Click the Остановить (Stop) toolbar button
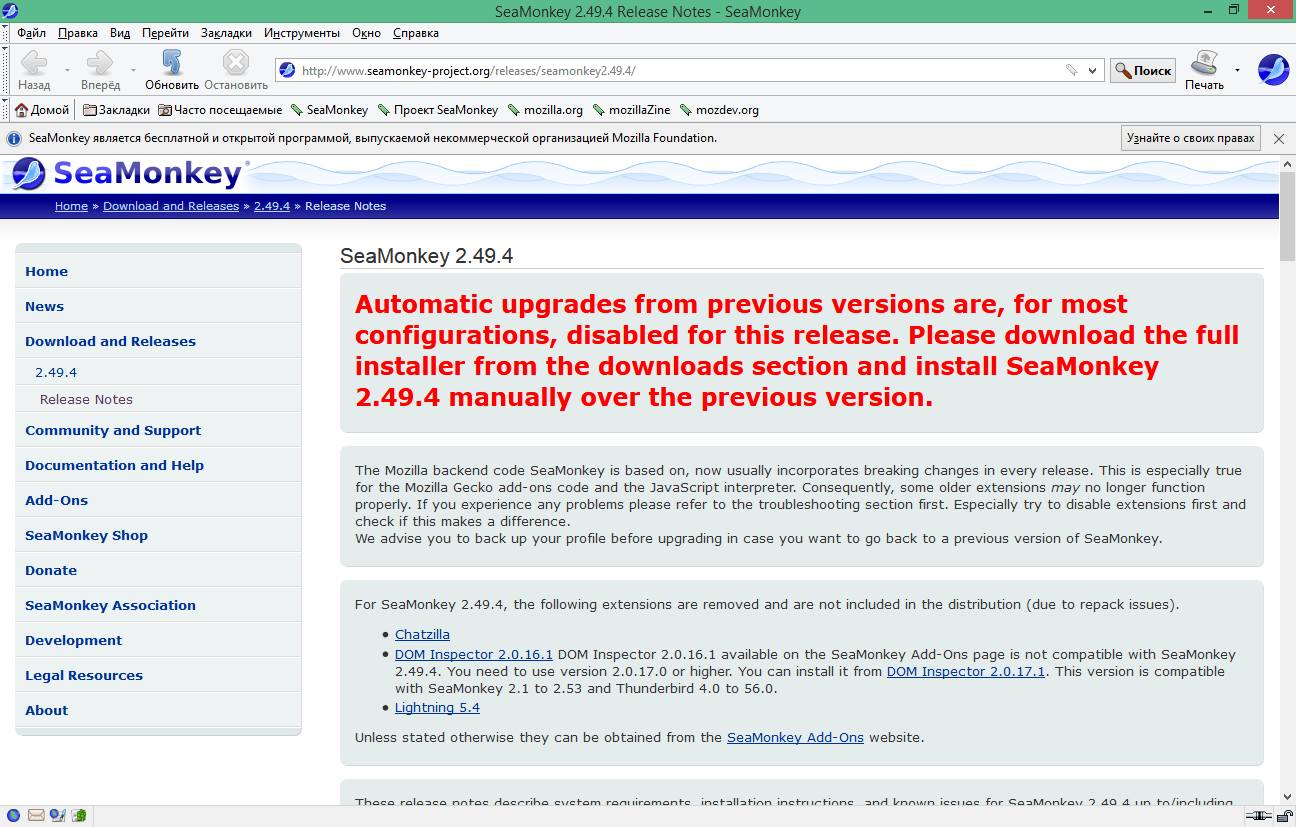Image resolution: width=1296 pixels, height=827 pixels. pyautogui.click(x=236, y=70)
